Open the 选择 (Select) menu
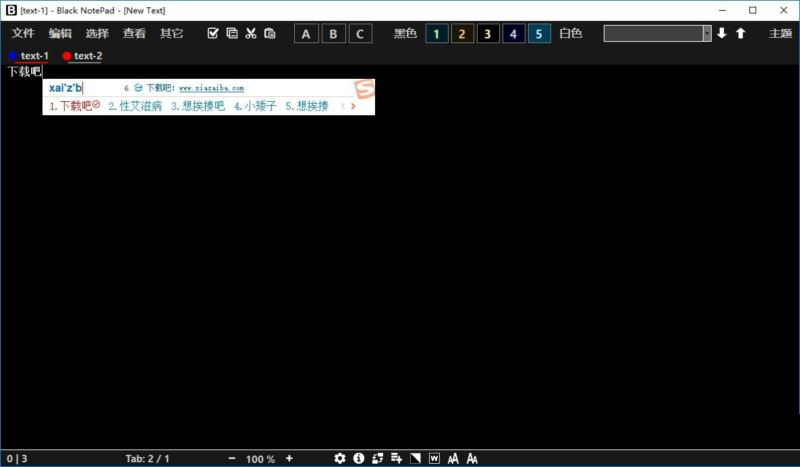The width and height of the screenshot is (800, 467). click(x=97, y=34)
